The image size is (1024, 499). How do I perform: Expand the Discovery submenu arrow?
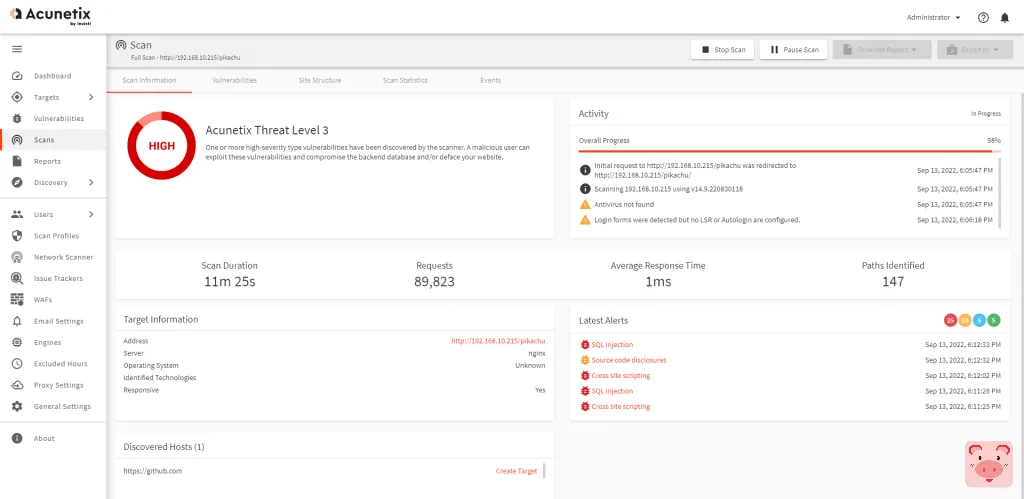pyautogui.click(x=91, y=182)
